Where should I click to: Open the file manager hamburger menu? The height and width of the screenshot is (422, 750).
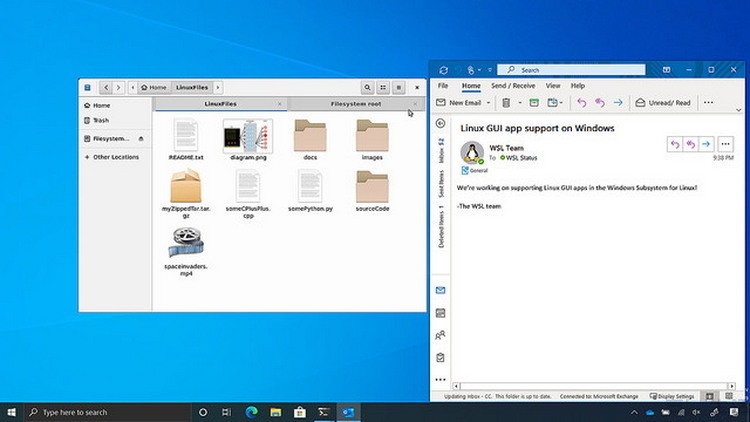(x=398, y=88)
